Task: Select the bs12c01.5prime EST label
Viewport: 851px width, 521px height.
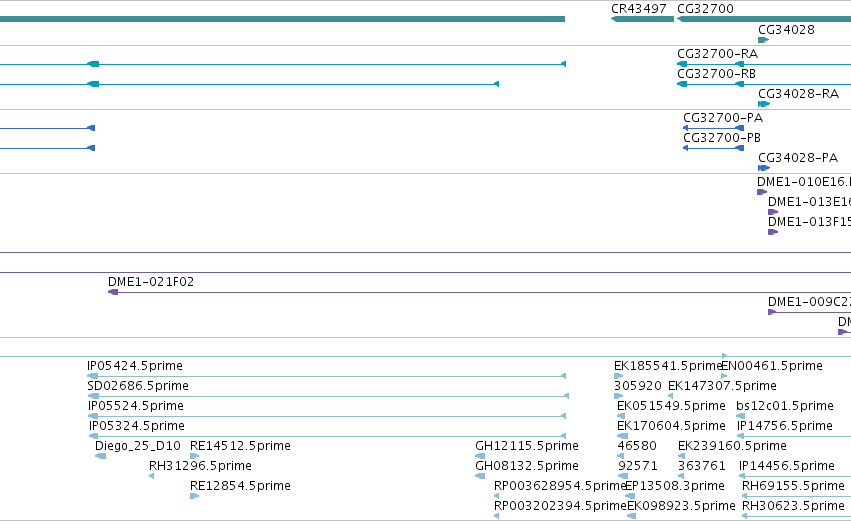Action: point(784,406)
